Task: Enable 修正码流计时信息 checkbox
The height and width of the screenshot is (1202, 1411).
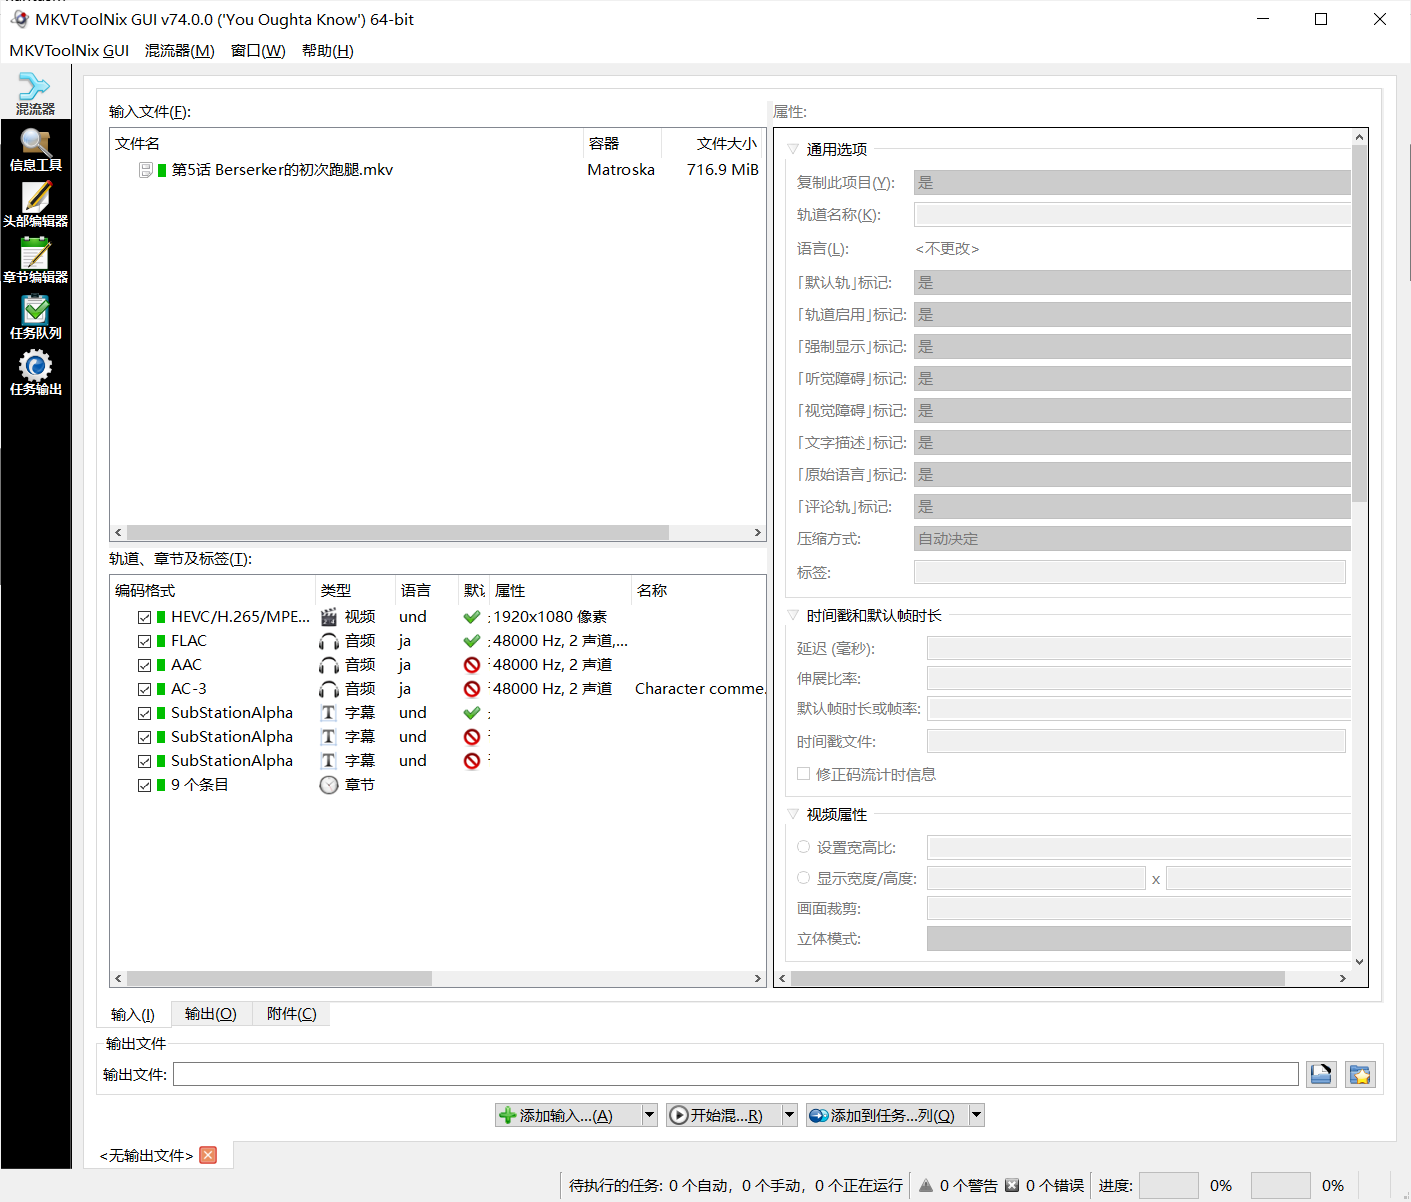Action: pos(803,773)
